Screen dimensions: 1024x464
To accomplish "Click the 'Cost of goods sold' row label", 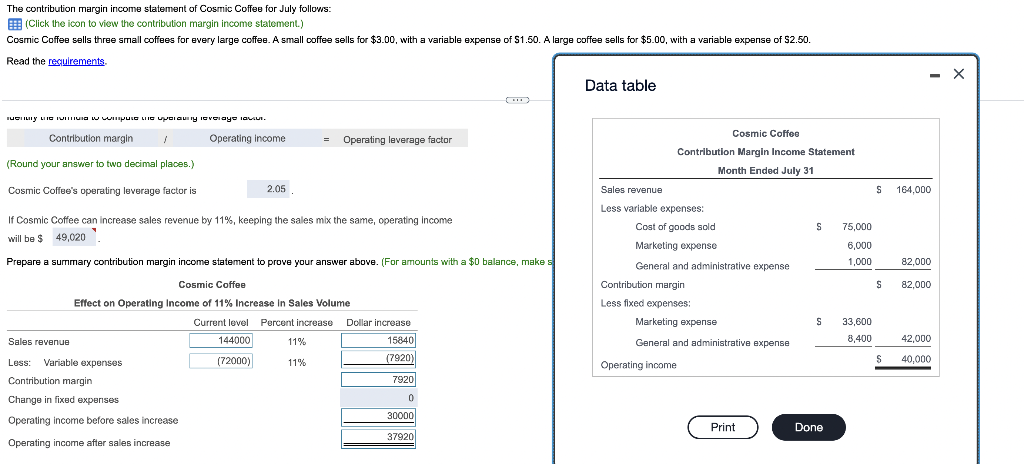I will tap(675, 227).
